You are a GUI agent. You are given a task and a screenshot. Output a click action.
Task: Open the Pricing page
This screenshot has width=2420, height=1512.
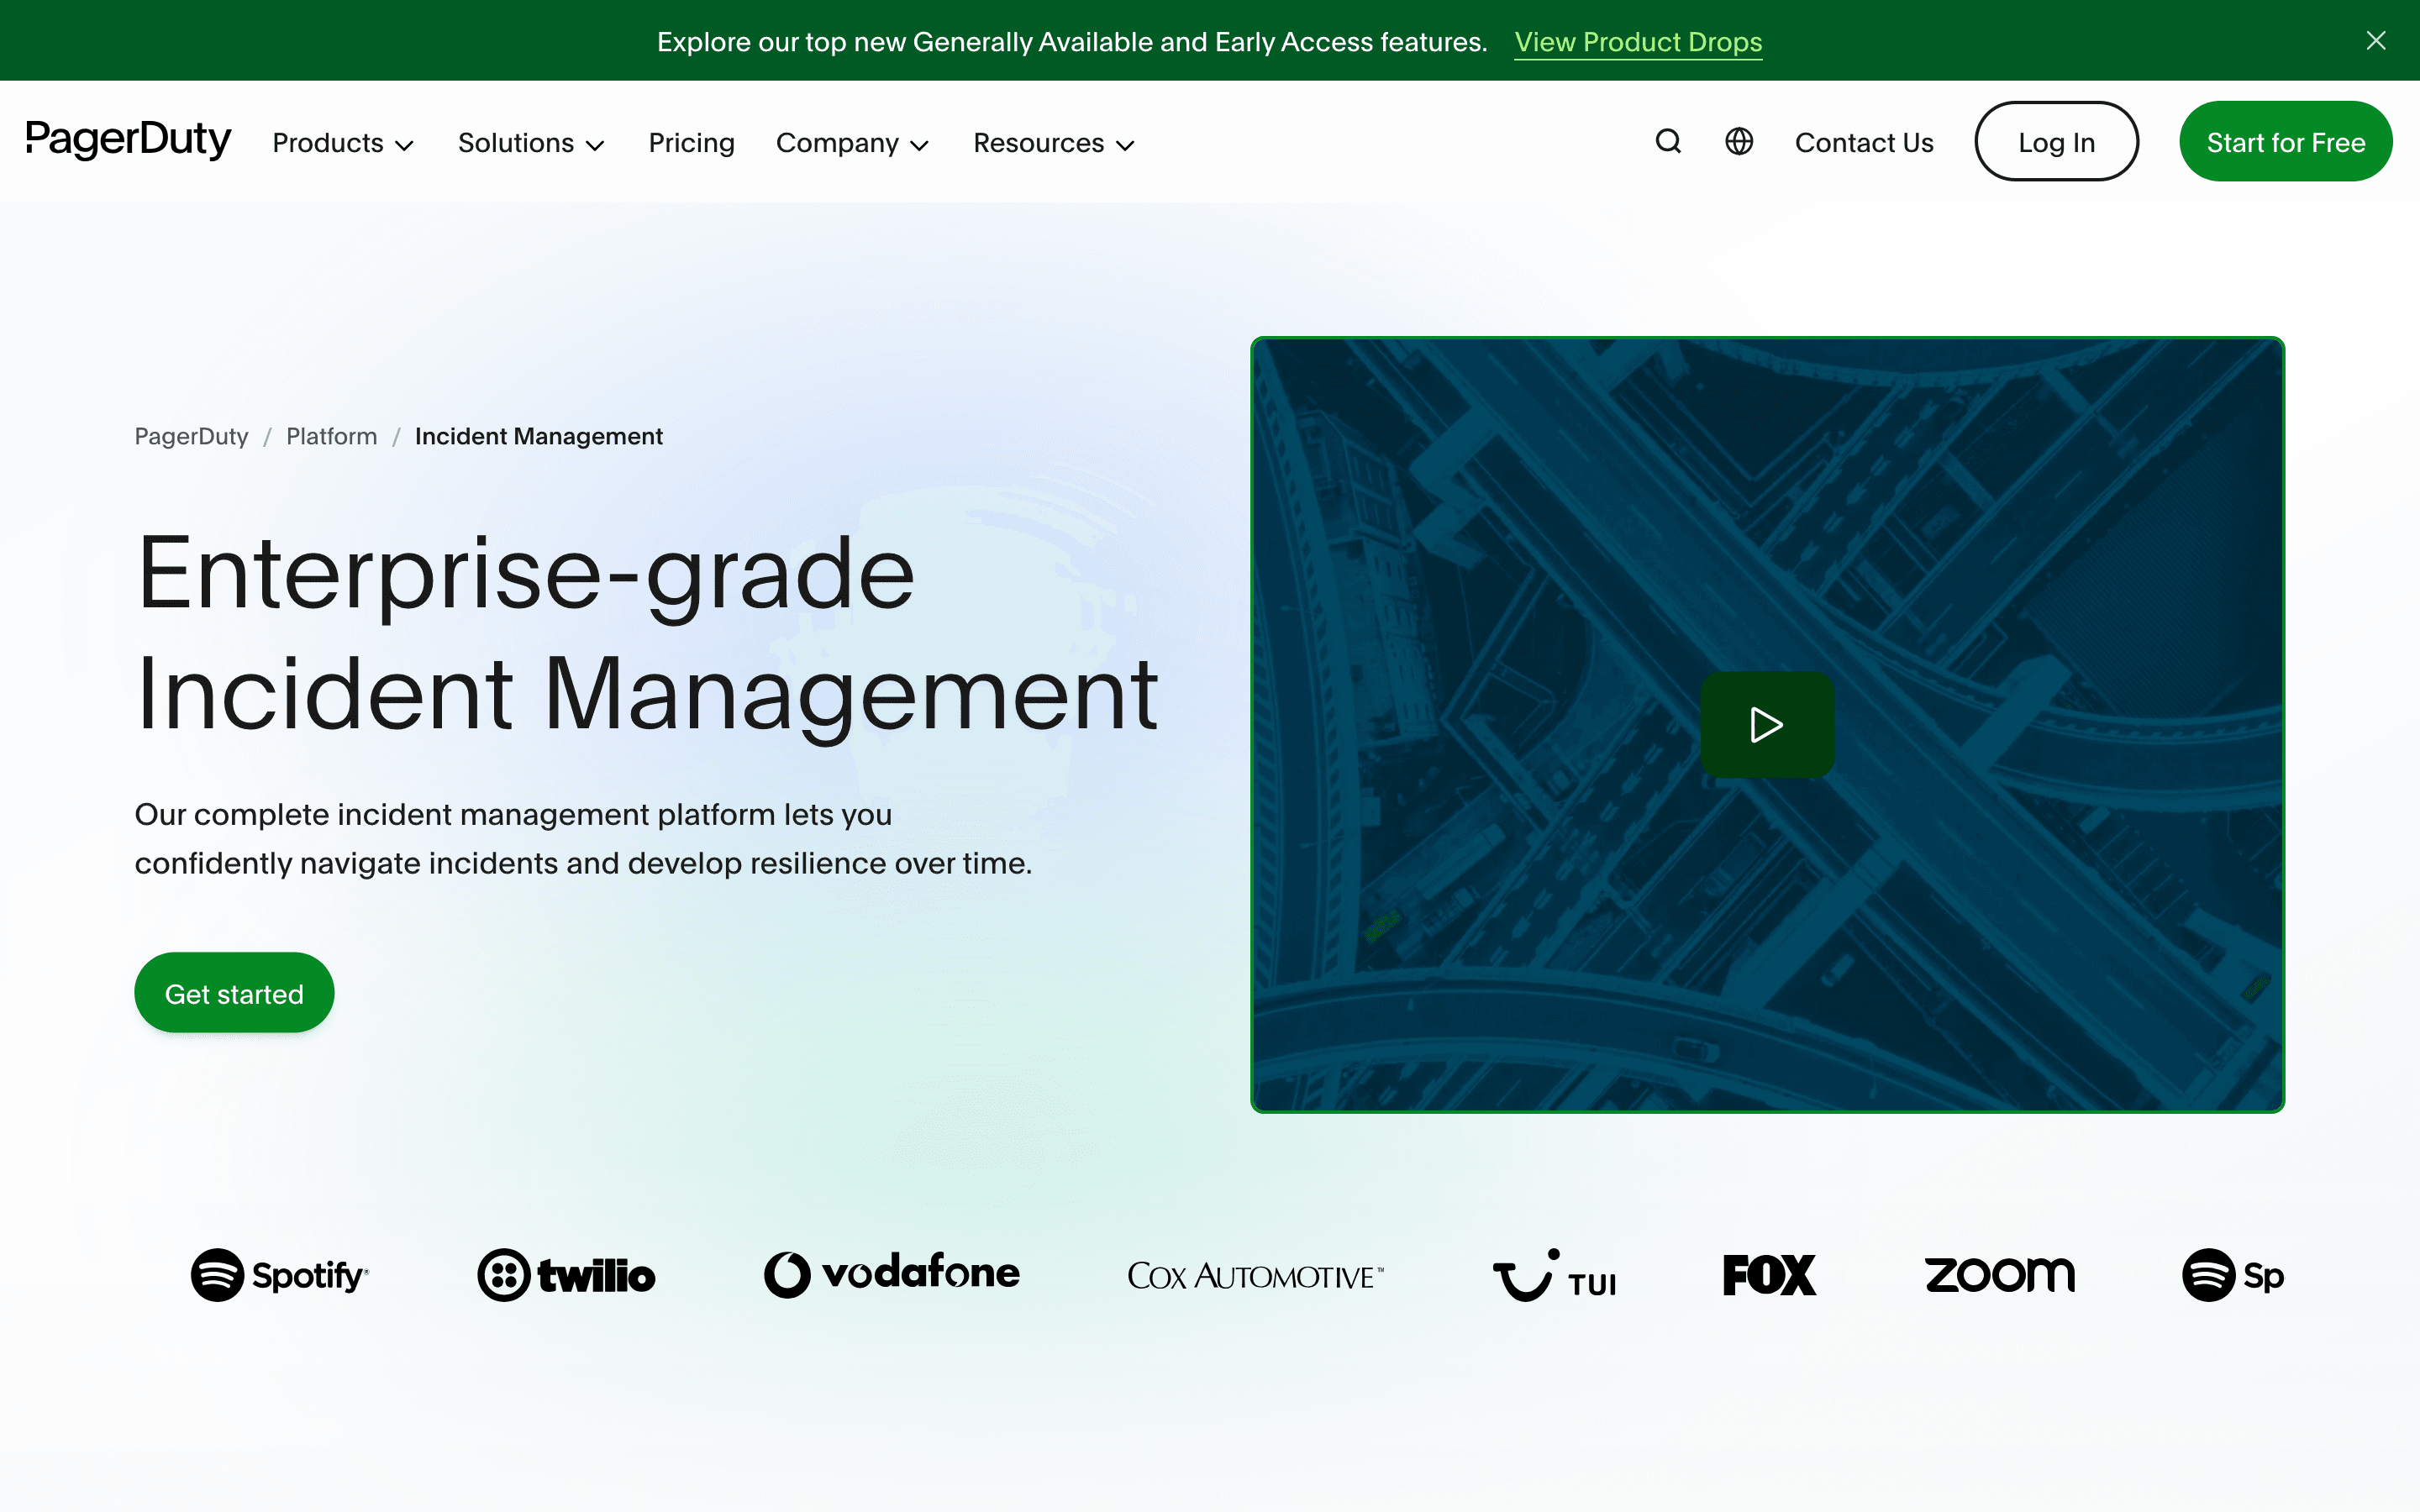click(x=691, y=143)
